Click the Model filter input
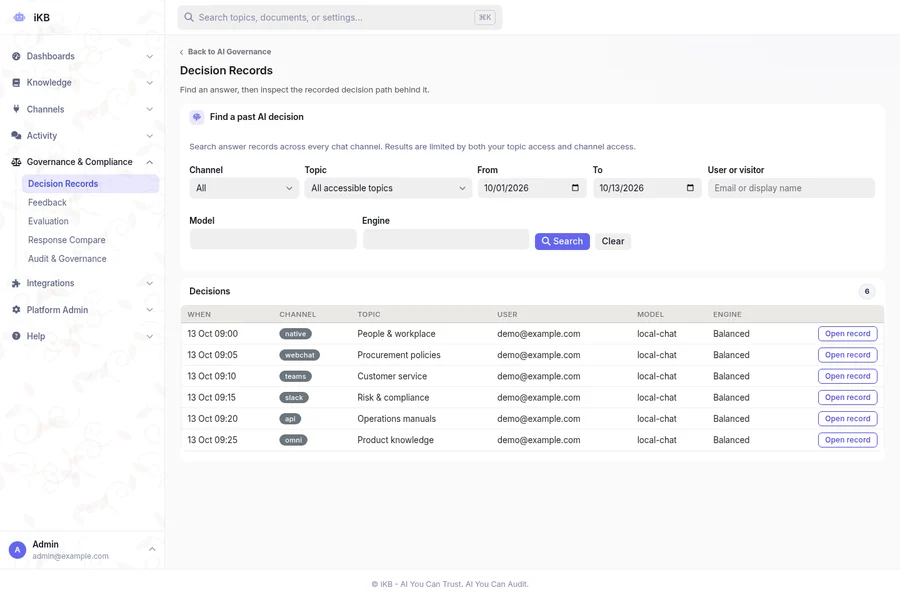 273,239
